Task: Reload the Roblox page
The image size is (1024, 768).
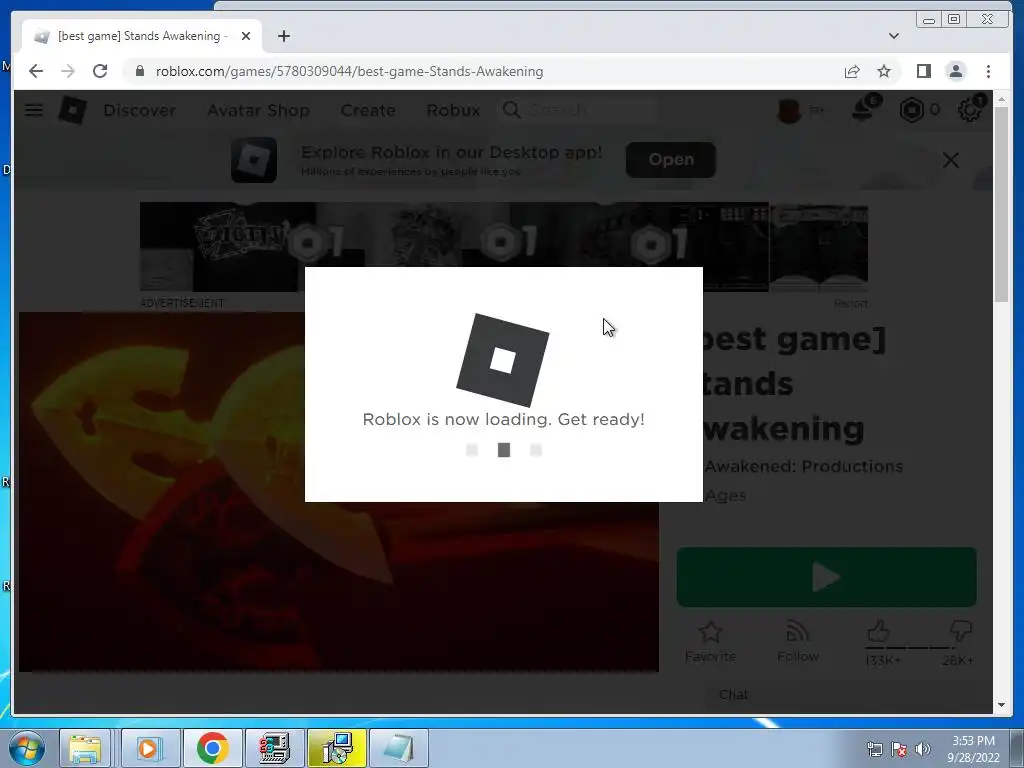Action: point(100,71)
